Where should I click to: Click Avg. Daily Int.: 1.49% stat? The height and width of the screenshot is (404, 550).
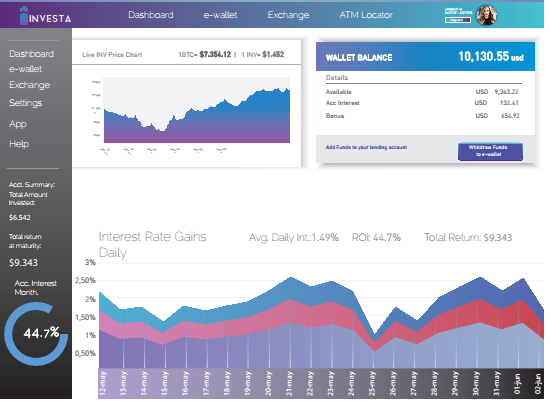294,238
